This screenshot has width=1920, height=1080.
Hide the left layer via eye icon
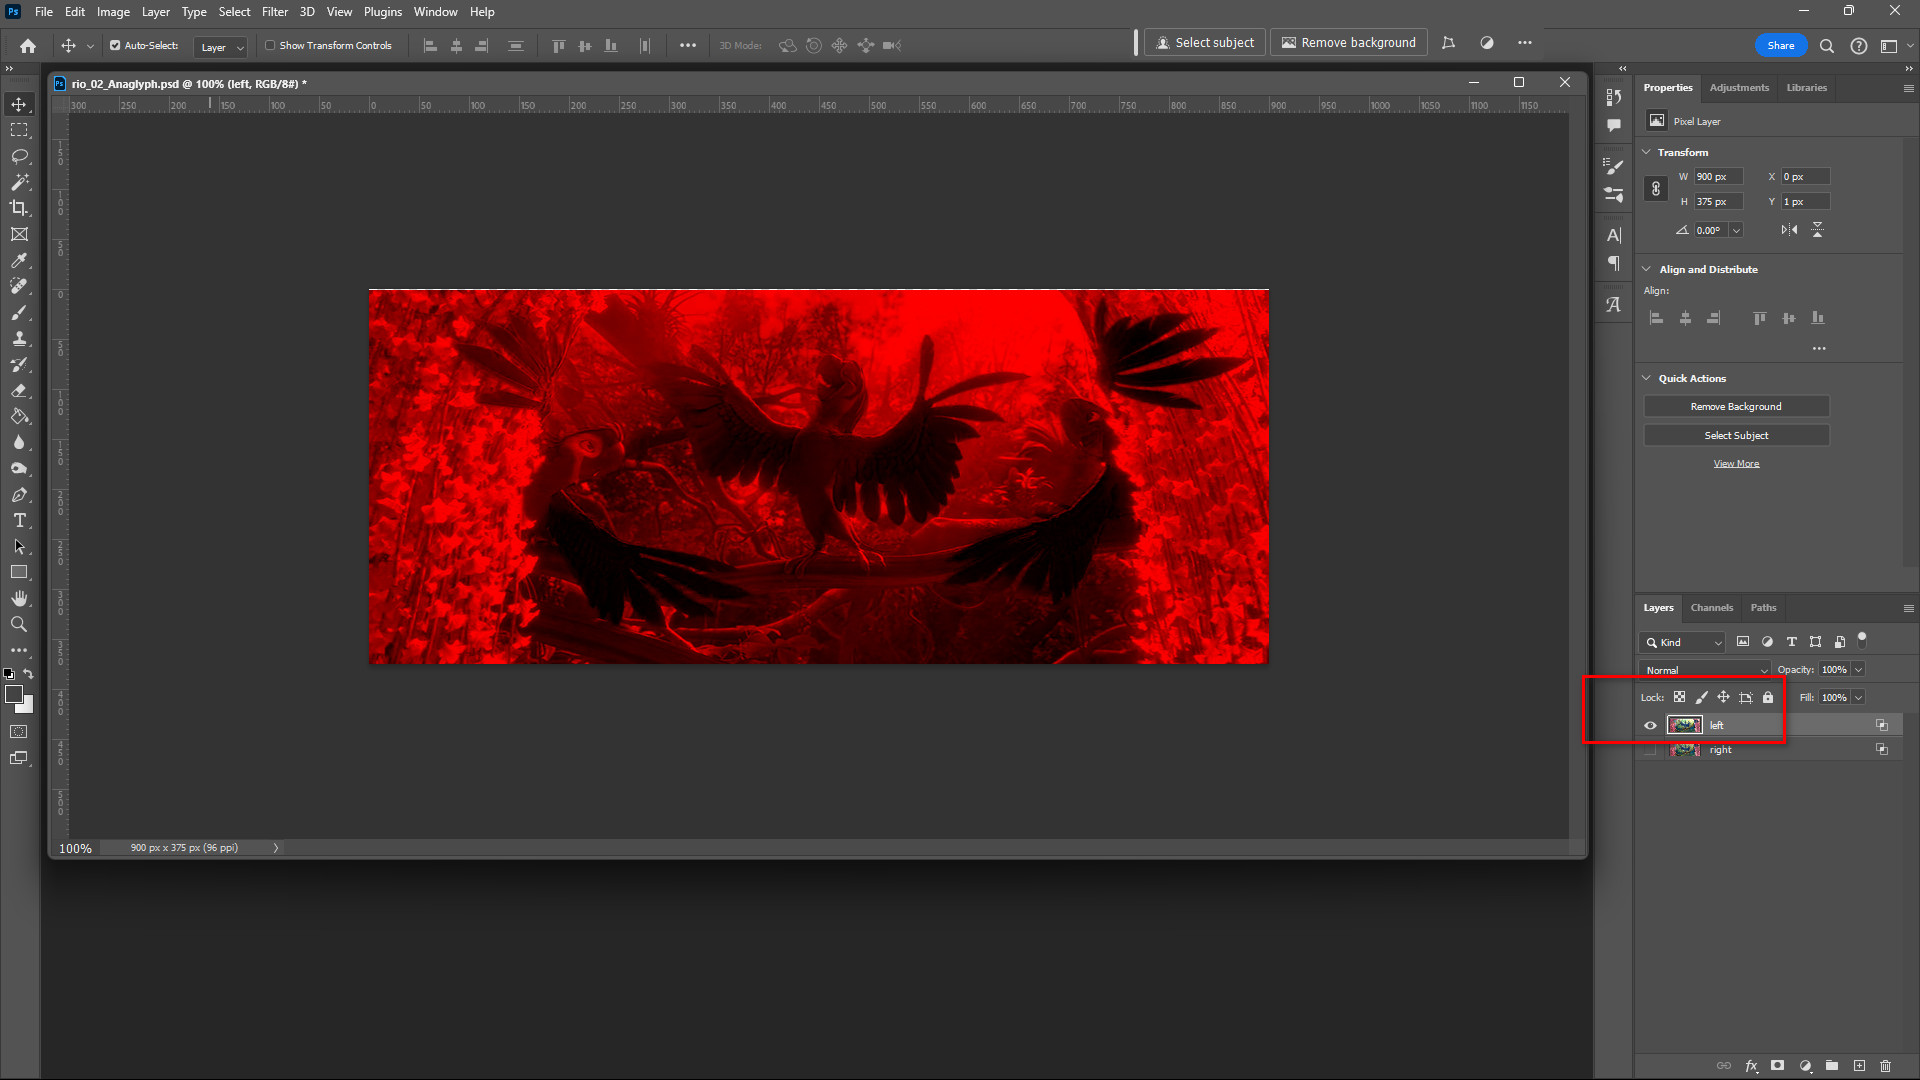click(x=1650, y=725)
